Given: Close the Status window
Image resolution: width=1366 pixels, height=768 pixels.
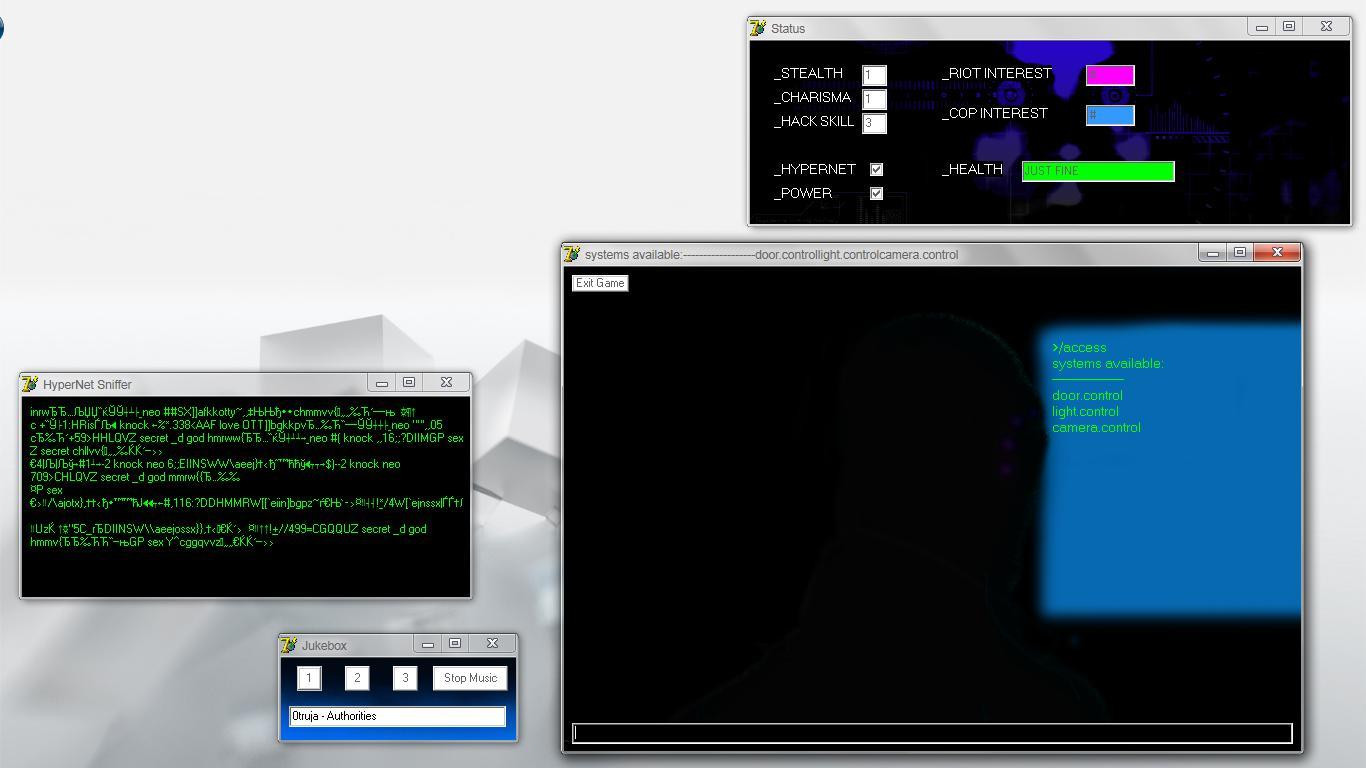Looking at the screenshot, I should [1326, 27].
